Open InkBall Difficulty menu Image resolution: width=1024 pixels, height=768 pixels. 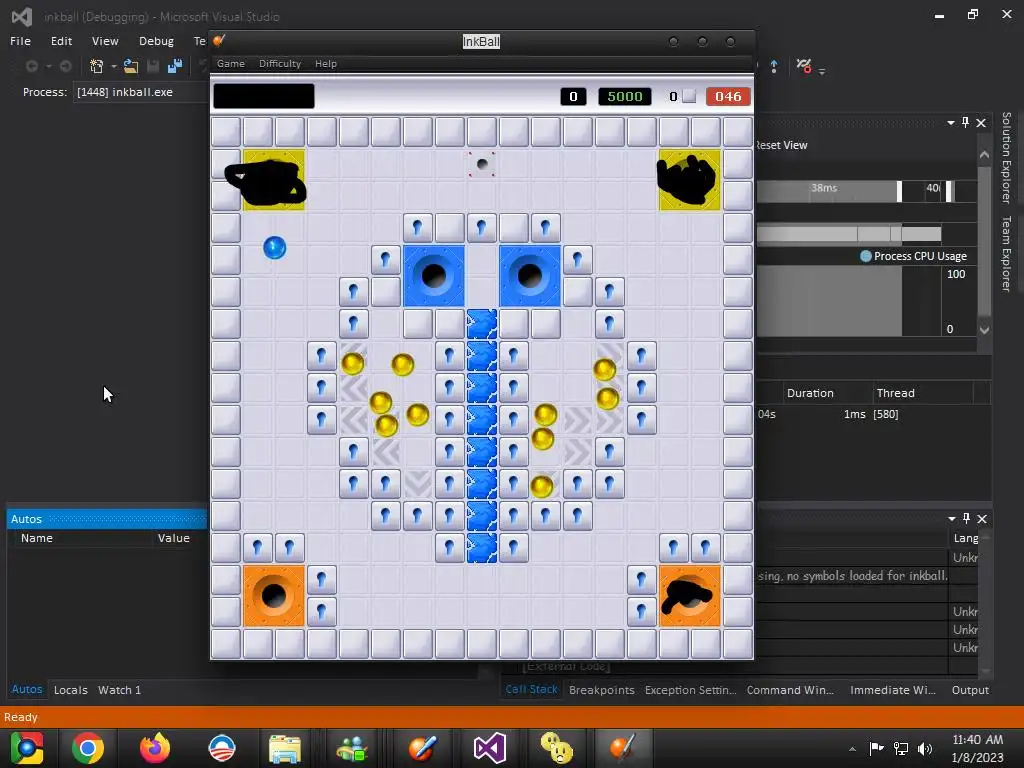tap(280, 63)
